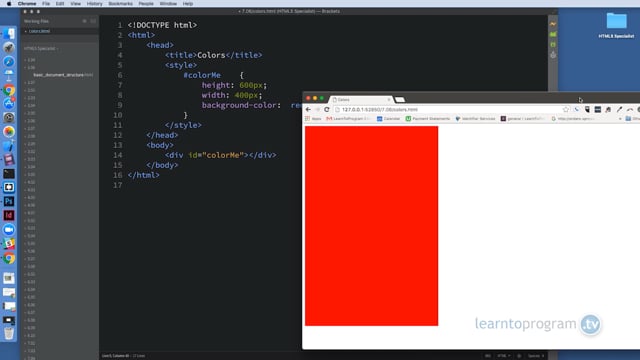Open Payment Statements bookmark

(428, 119)
